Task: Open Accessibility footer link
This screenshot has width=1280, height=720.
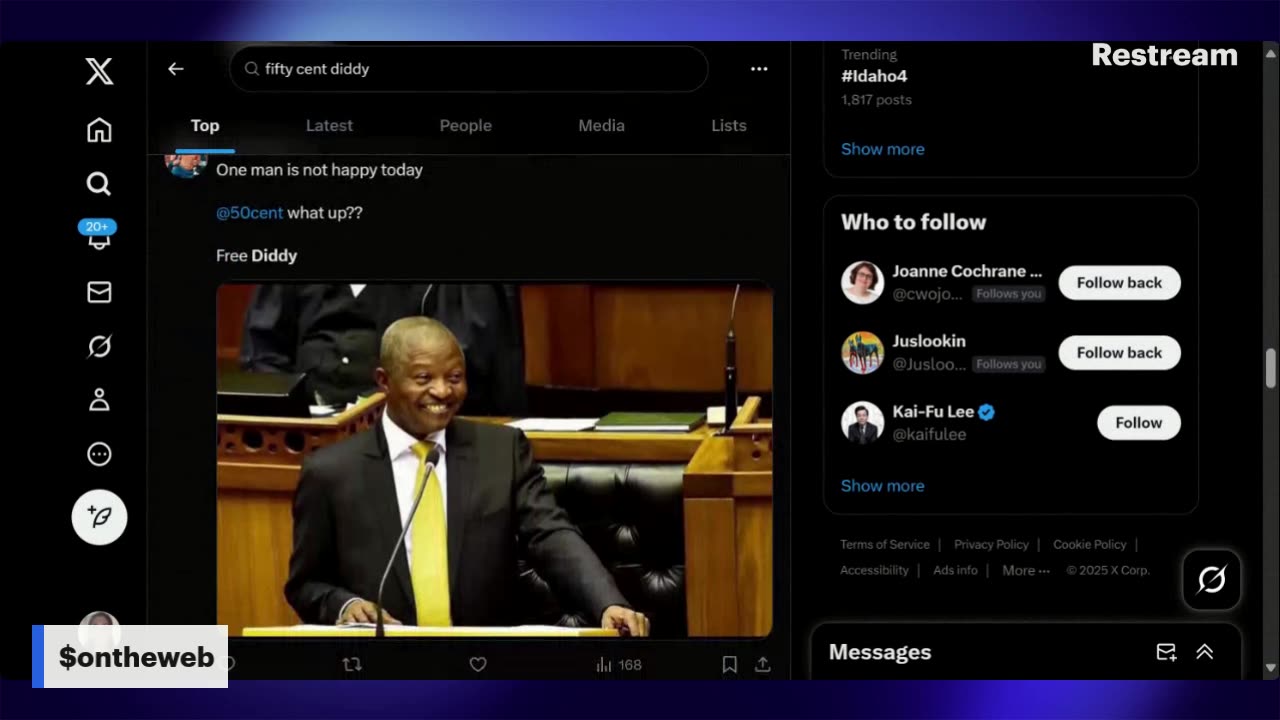Action: tap(874, 571)
